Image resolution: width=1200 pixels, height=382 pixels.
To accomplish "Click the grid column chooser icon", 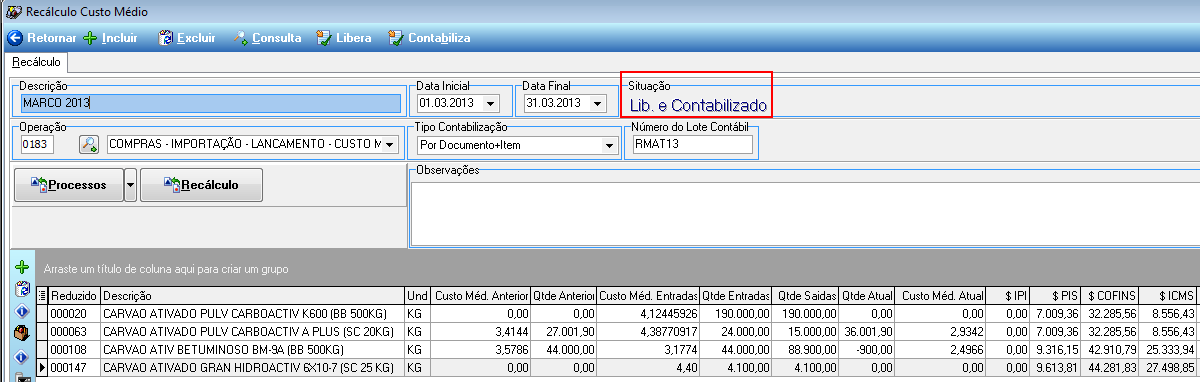I will [x=42, y=296].
